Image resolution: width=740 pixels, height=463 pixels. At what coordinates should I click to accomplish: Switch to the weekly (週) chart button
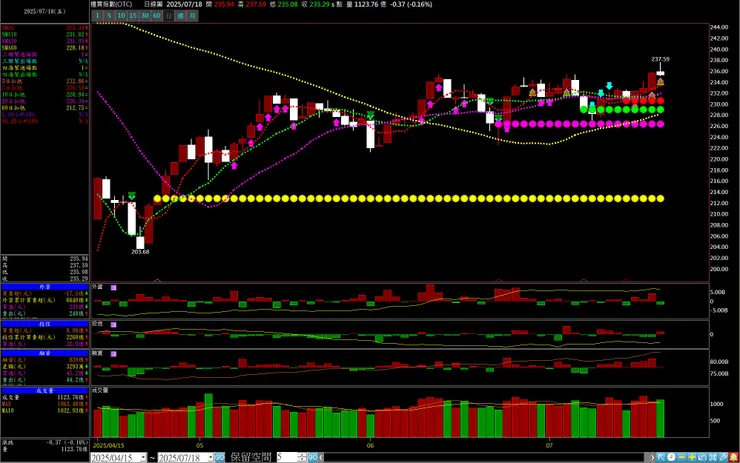pos(181,16)
